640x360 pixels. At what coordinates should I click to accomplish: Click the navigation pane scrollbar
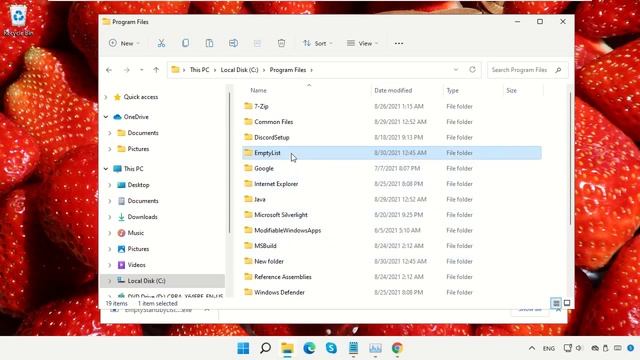(229, 163)
